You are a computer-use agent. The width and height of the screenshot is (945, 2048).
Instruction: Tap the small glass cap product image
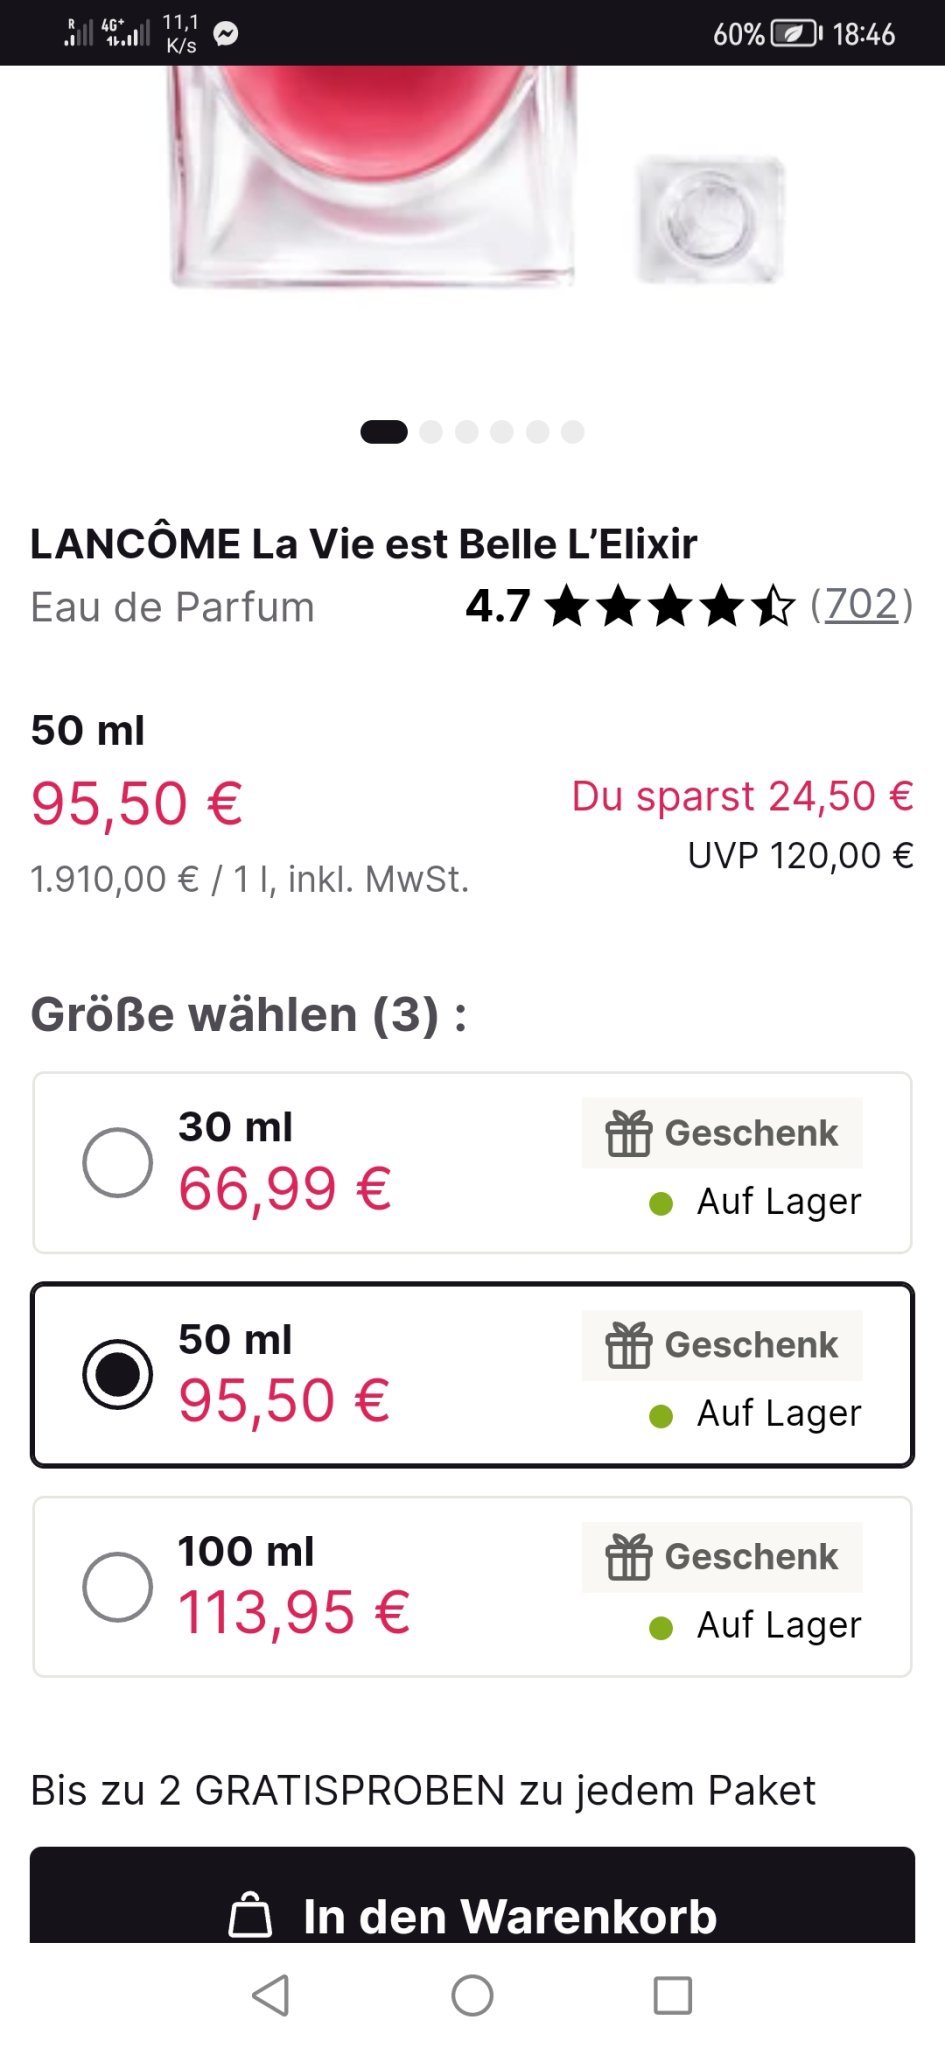coord(710,218)
